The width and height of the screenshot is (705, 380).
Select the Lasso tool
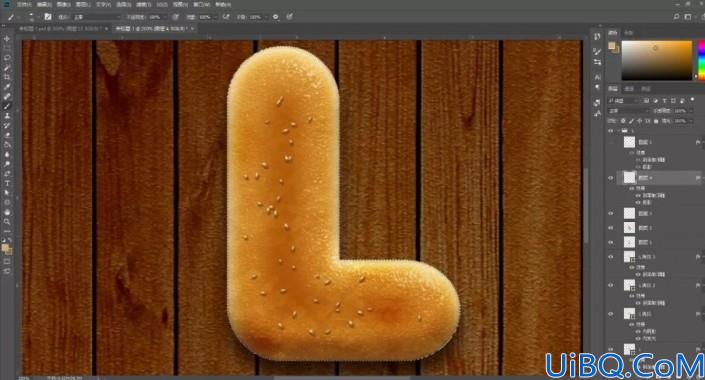7,58
